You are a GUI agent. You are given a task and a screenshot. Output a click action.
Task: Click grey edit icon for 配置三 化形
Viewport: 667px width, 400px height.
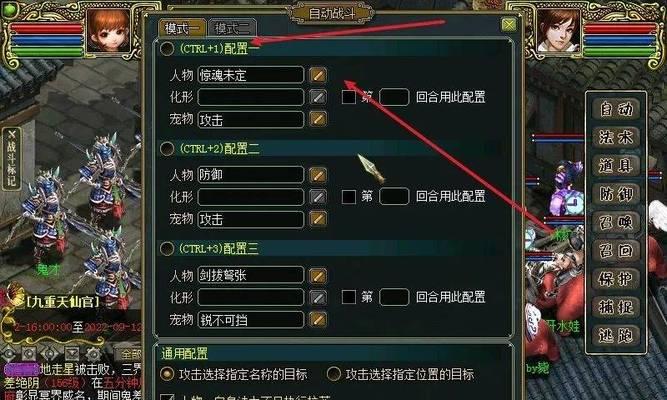point(317,297)
